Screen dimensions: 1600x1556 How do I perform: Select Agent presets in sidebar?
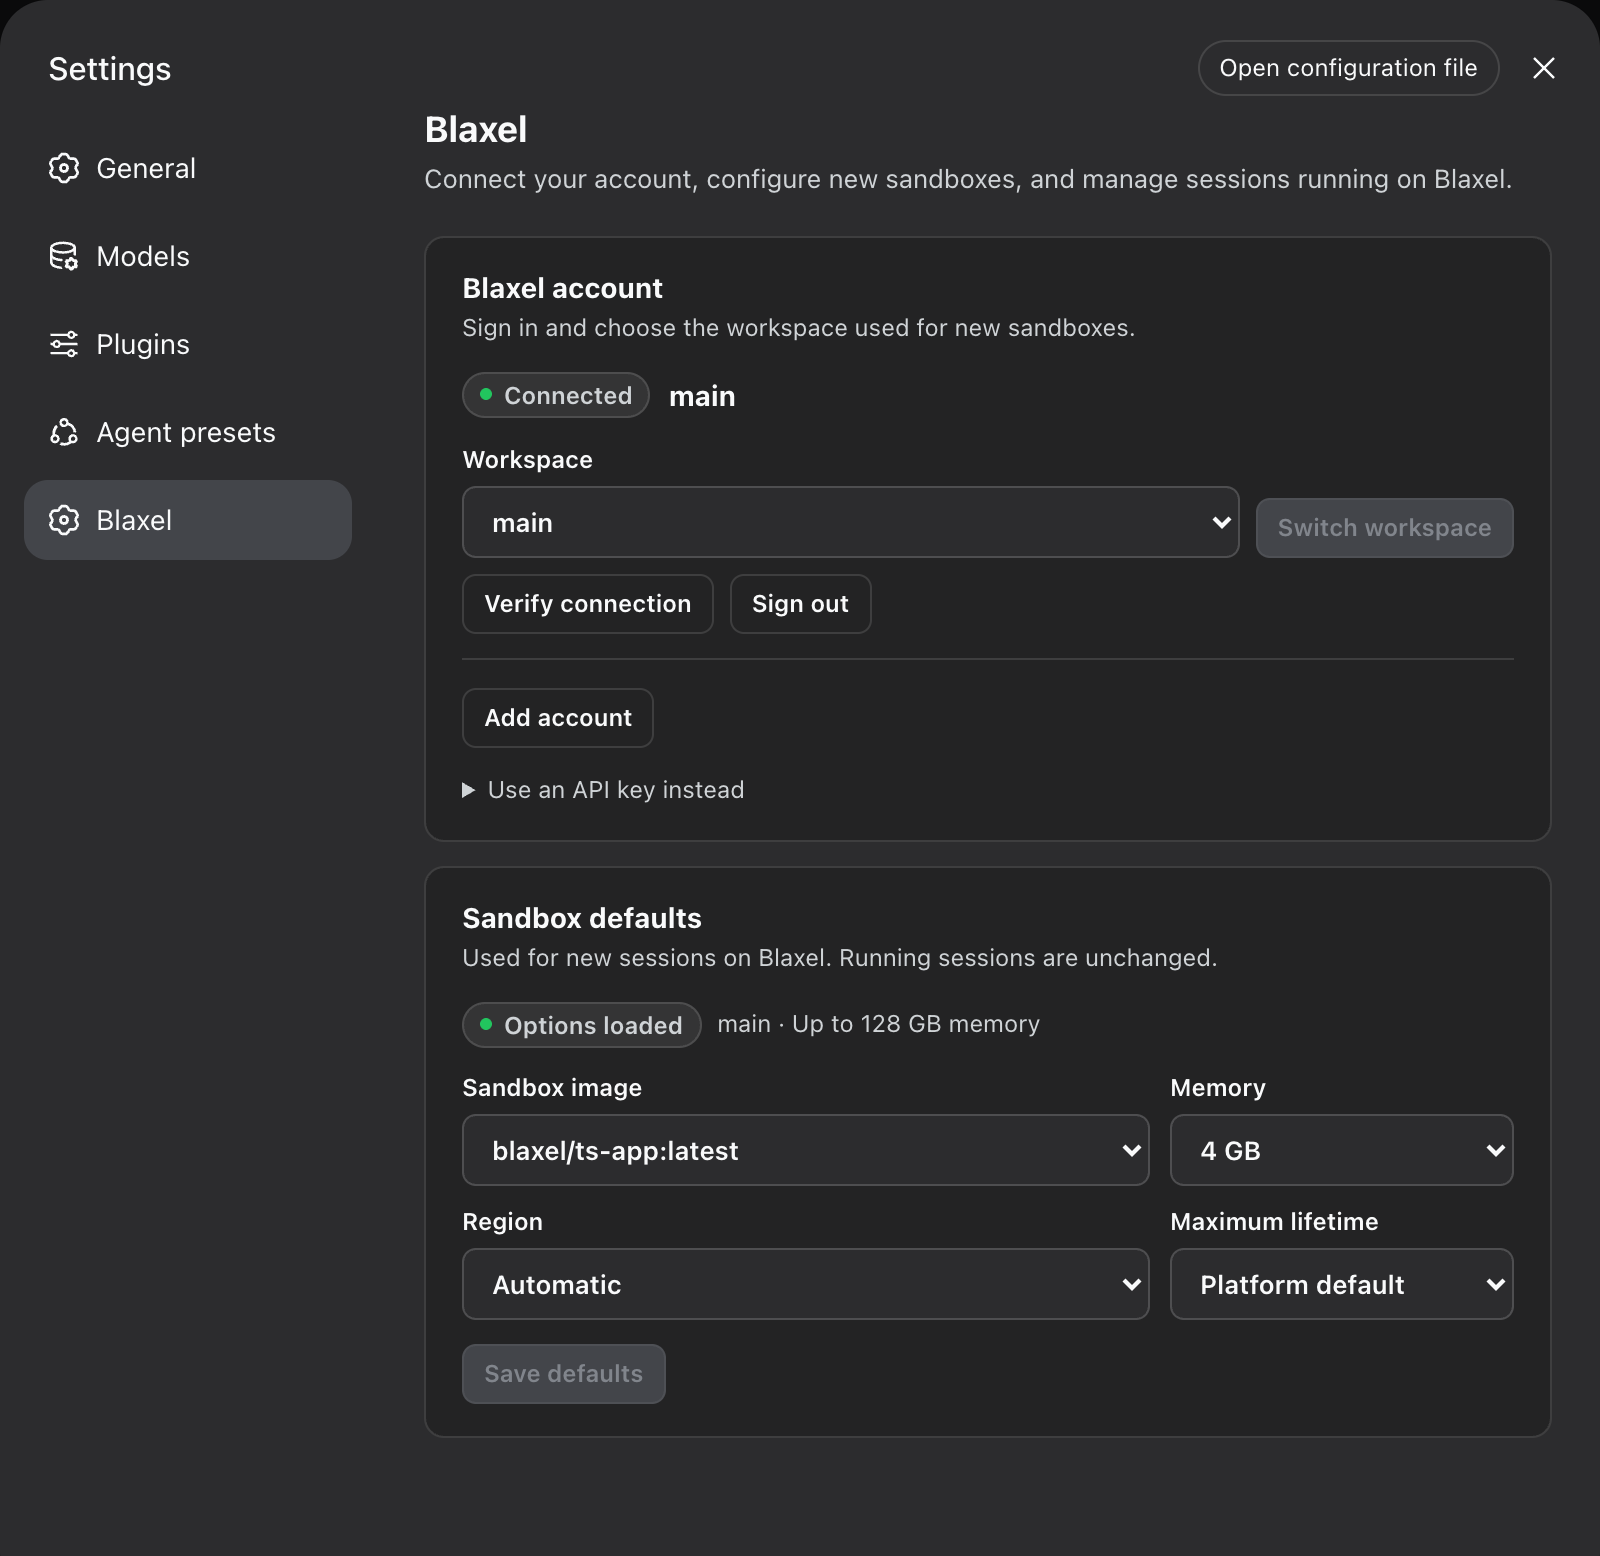(188, 432)
